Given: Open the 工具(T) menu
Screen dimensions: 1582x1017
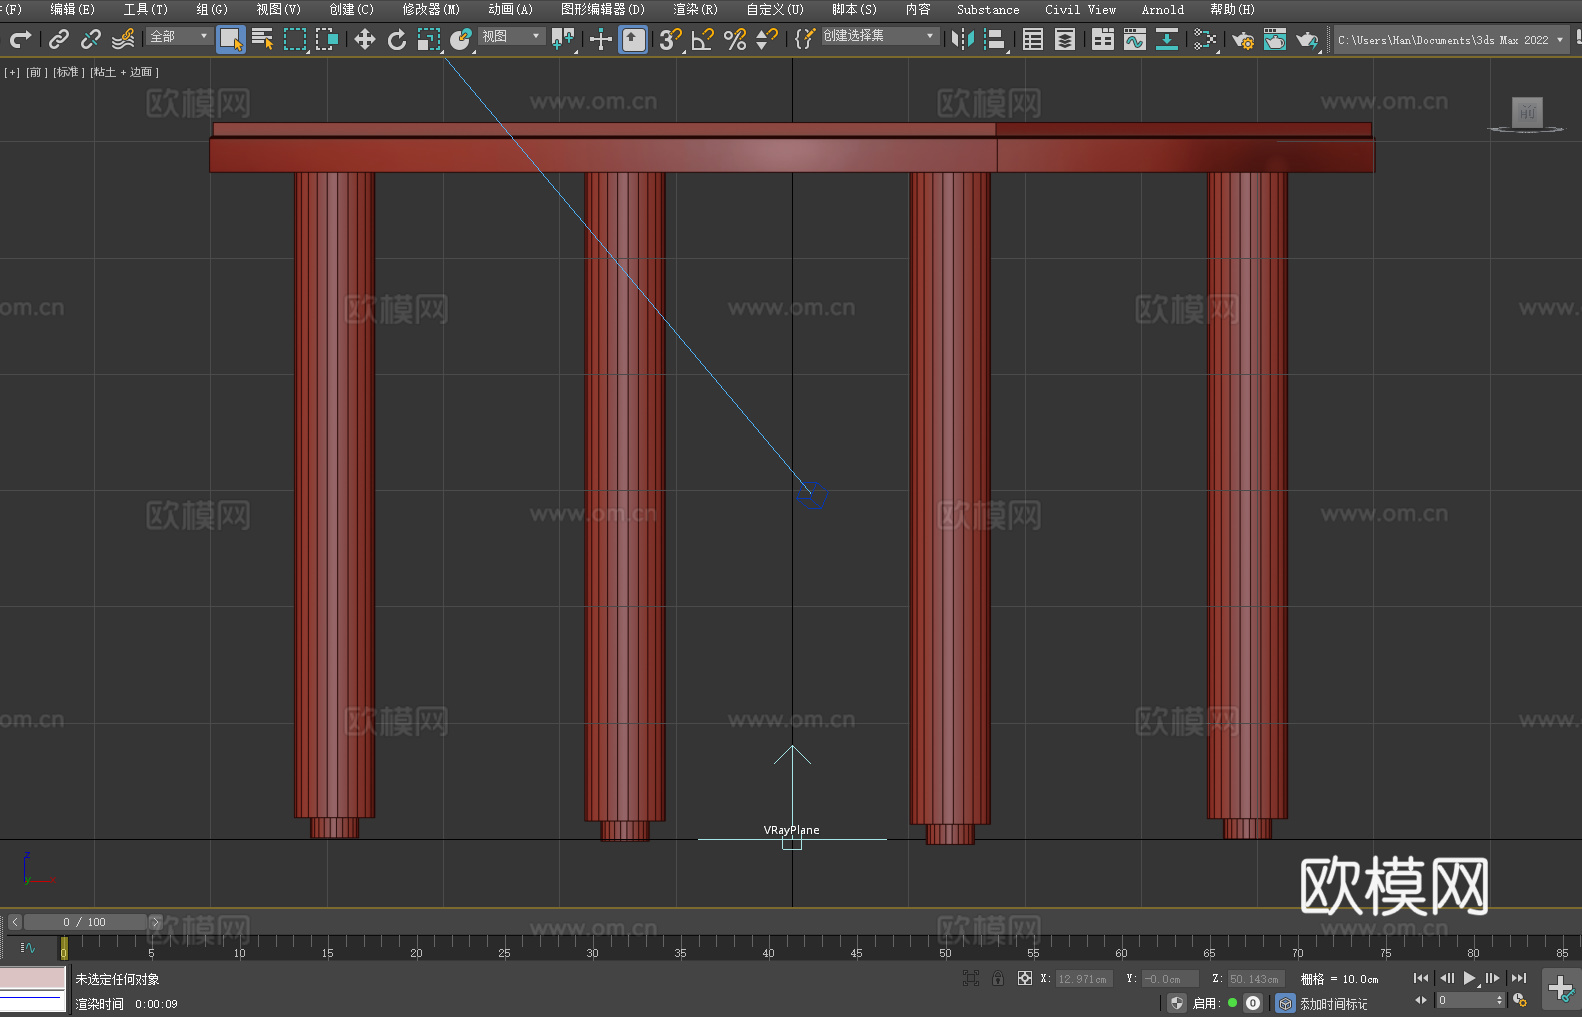Looking at the screenshot, I should coord(146,10).
